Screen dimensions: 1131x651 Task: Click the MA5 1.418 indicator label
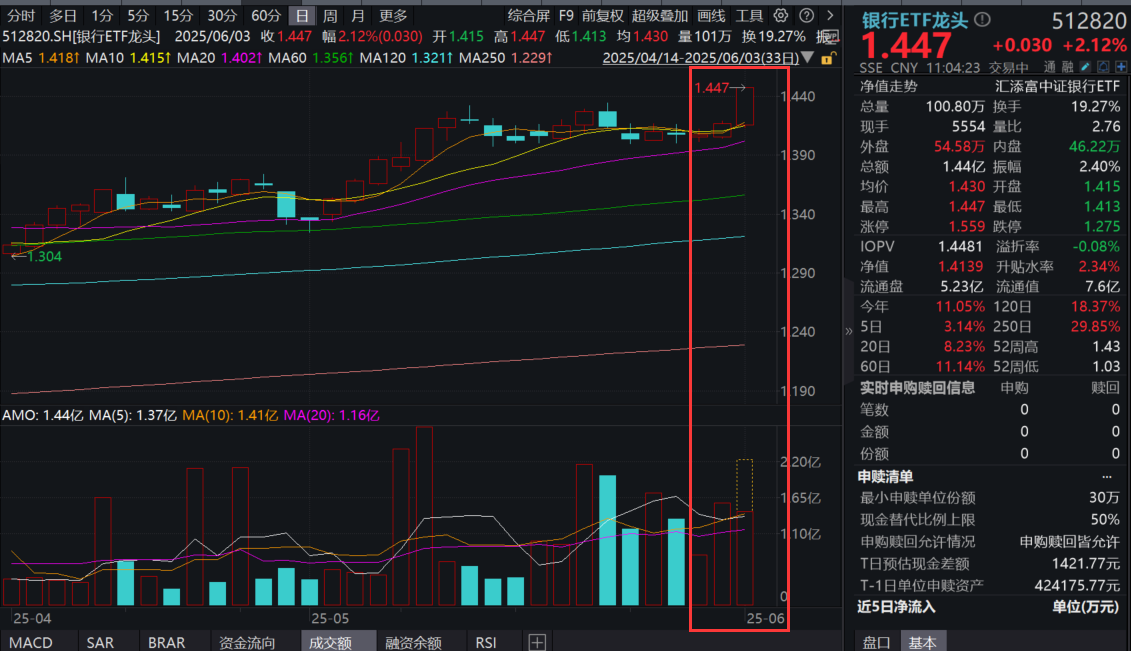click(40, 57)
